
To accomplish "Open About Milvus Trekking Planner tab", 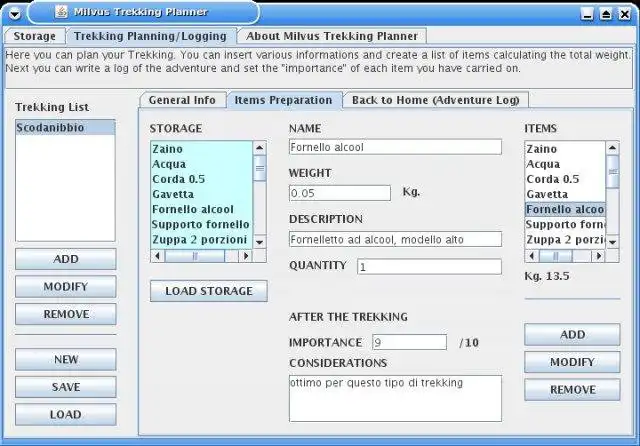I will (331, 36).
